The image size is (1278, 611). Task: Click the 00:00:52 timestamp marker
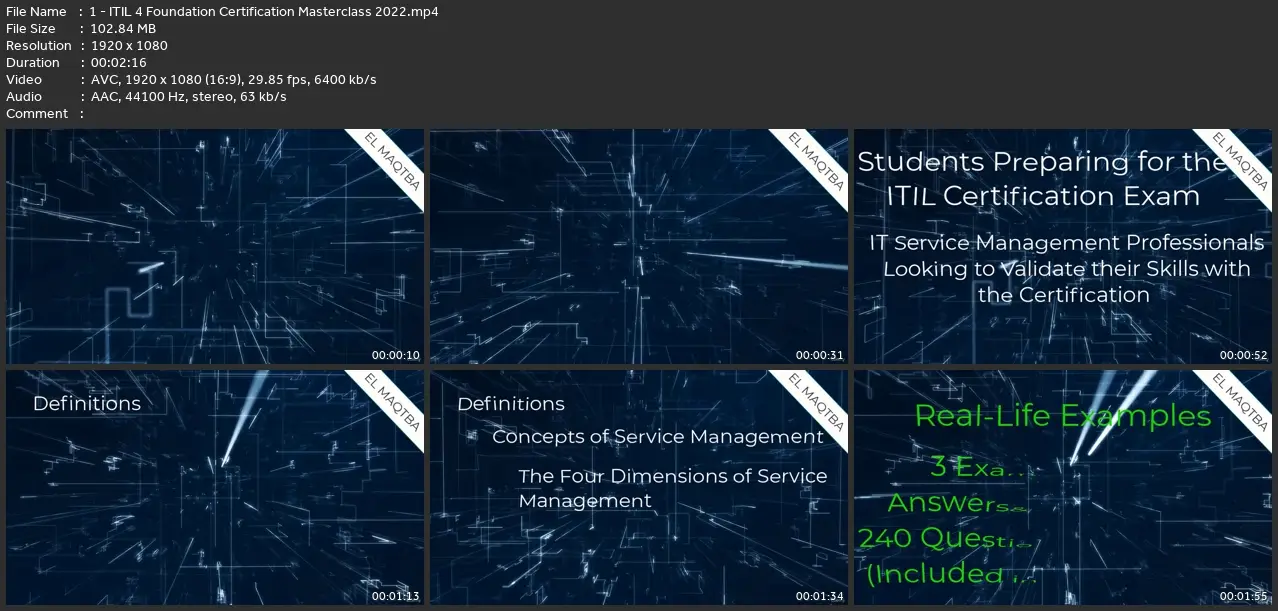pyautogui.click(x=1243, y=355)
